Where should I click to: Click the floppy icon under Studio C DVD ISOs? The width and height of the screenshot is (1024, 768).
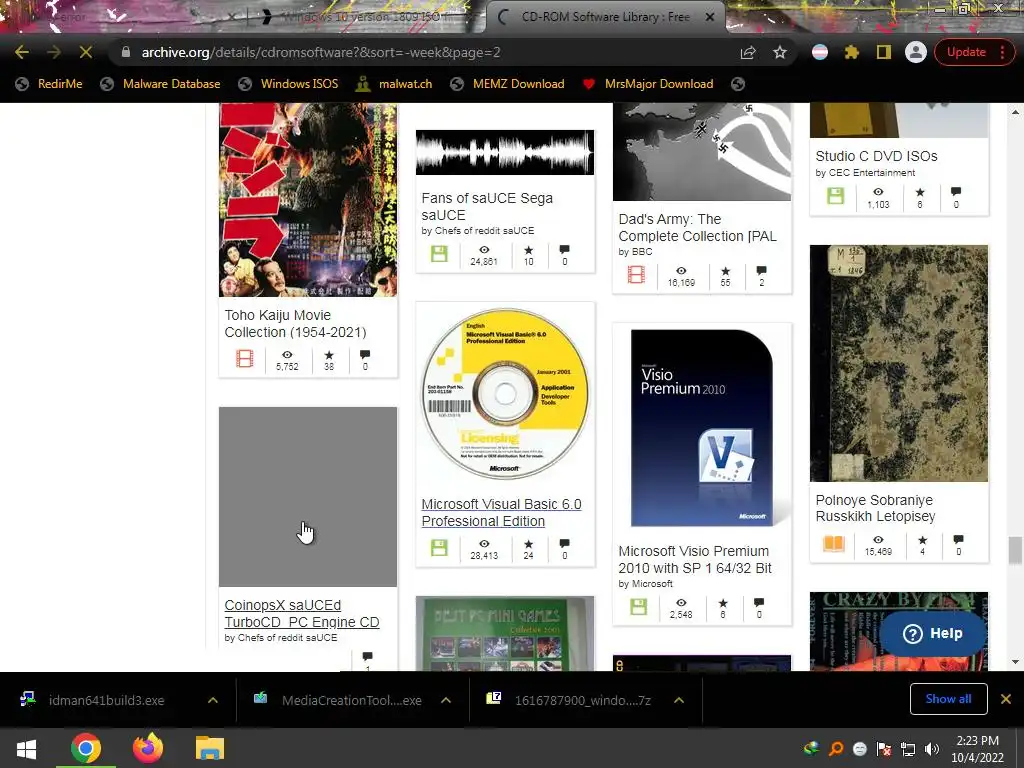[x=835, y=195]
